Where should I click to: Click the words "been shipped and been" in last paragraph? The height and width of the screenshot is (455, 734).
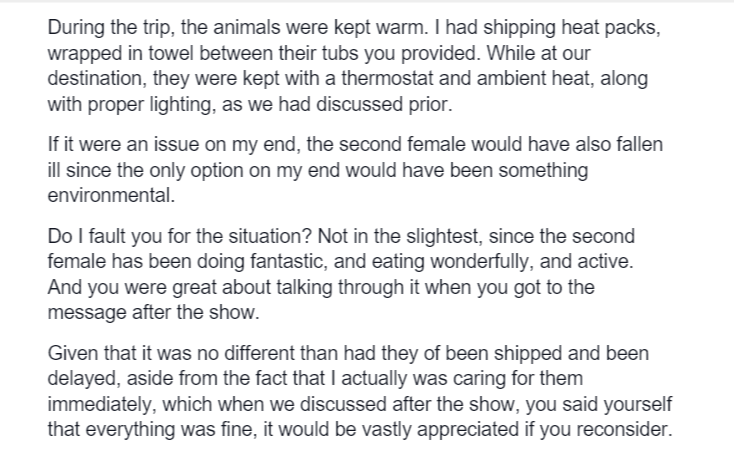click(x=547, y=353)
